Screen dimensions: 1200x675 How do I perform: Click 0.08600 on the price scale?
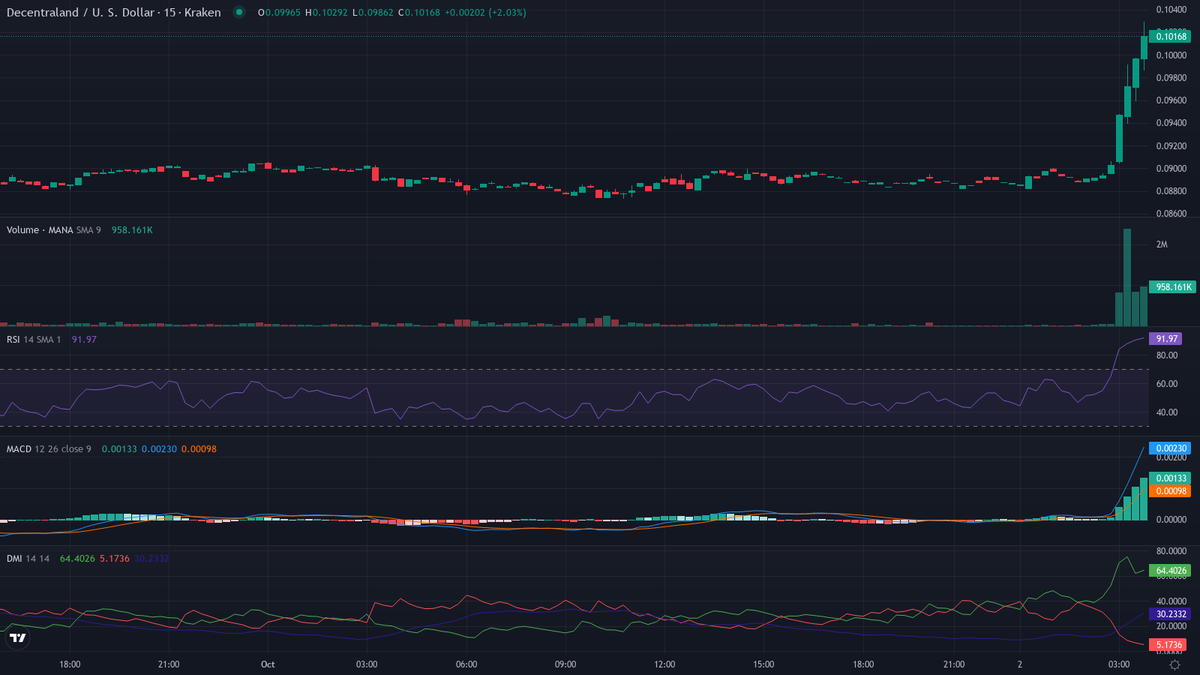tap(1171, 214)
